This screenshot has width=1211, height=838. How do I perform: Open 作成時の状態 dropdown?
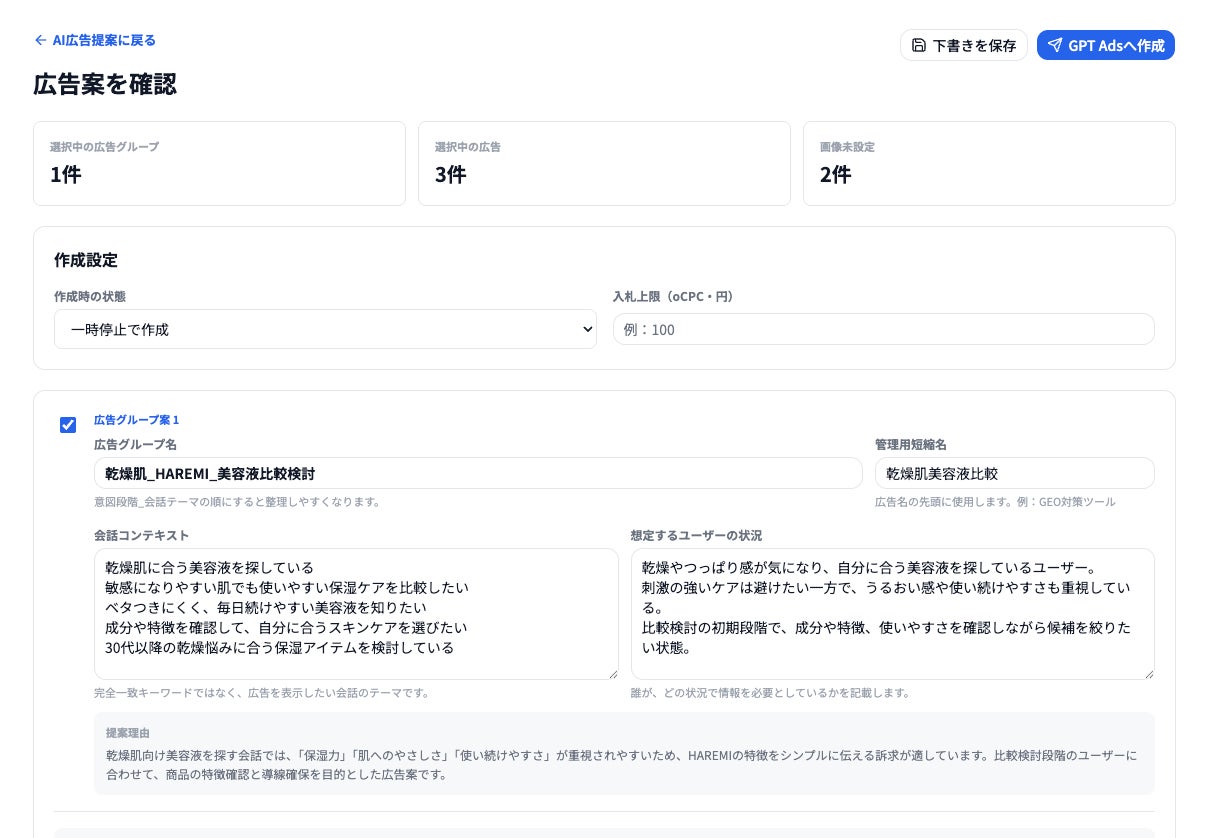(x=325, y=329)
